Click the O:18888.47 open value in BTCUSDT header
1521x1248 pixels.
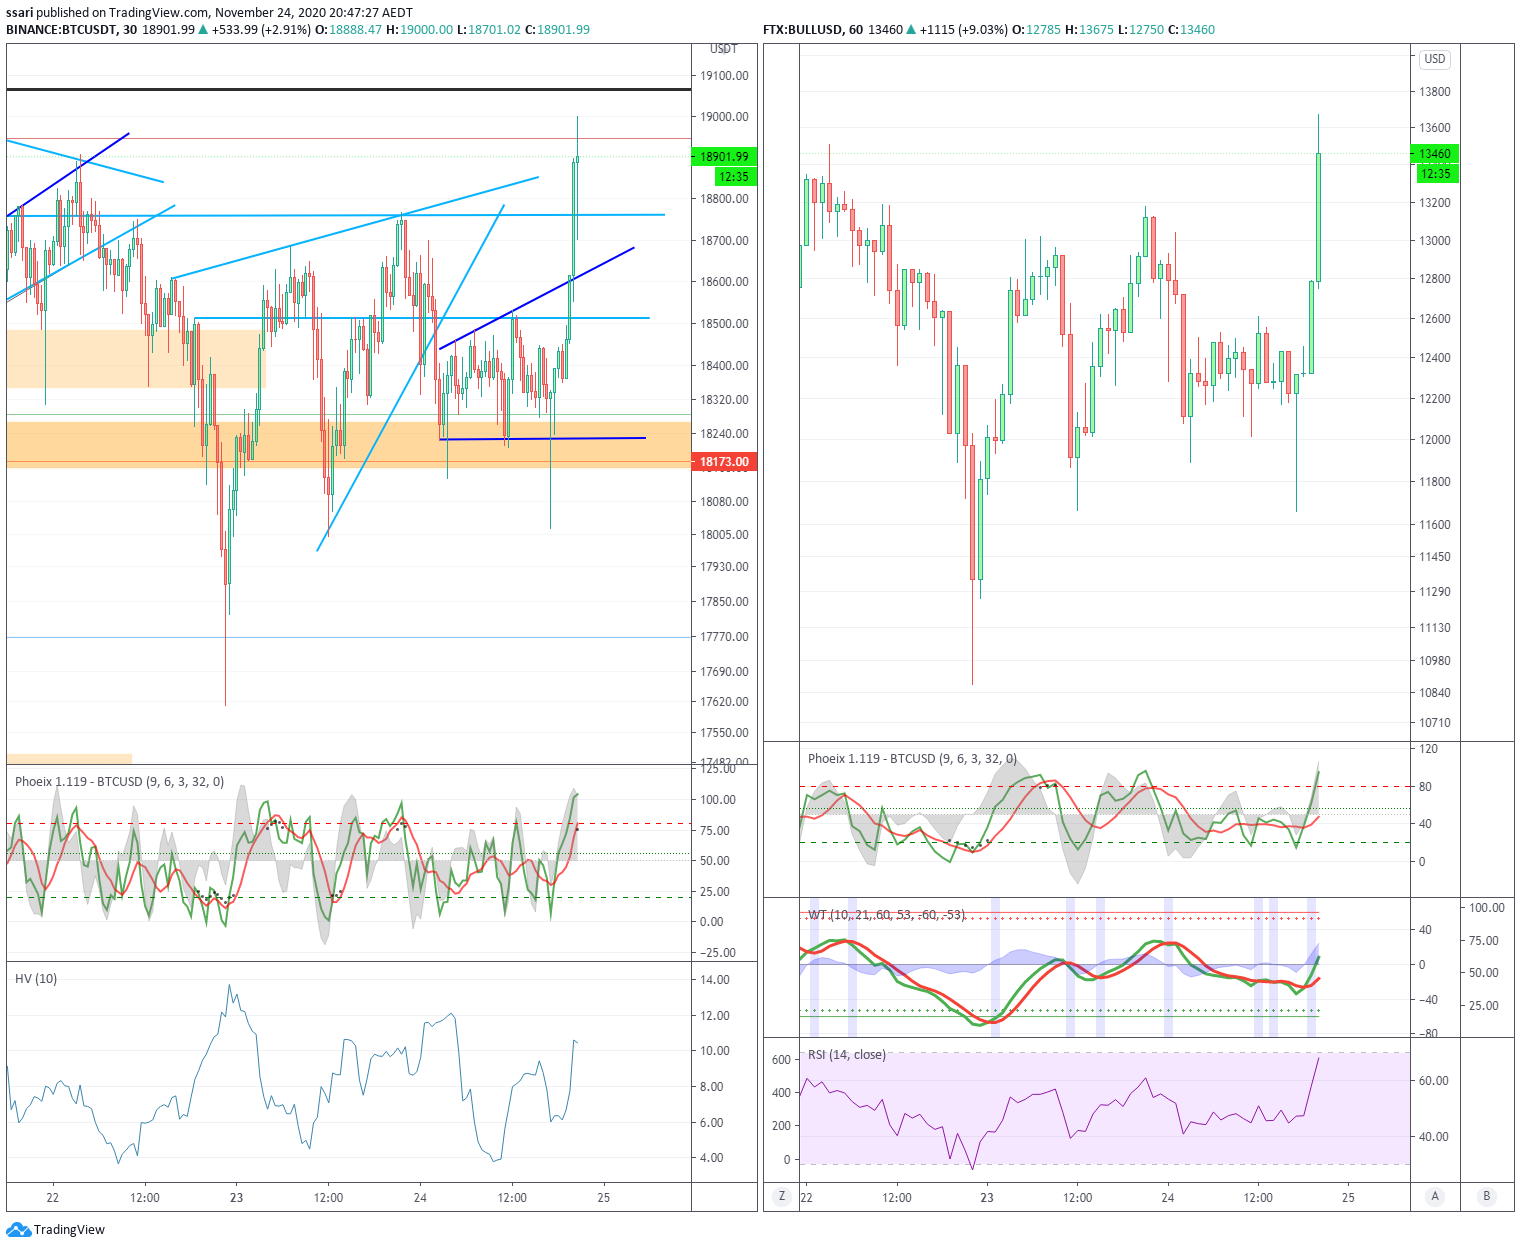pos(349,30)
